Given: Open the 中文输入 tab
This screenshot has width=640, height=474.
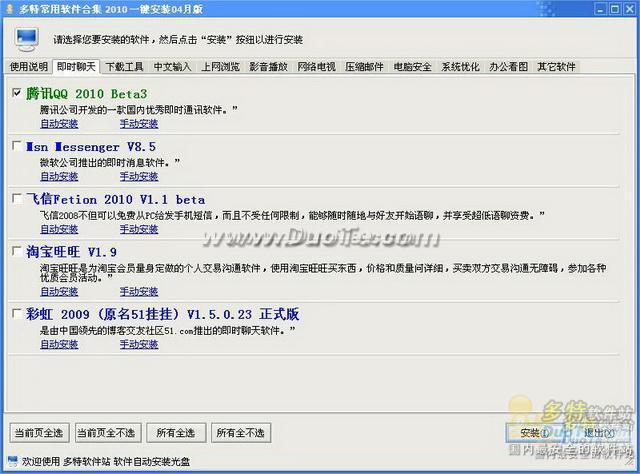Looking at the screenshot, I should click(x=172, y=67).
